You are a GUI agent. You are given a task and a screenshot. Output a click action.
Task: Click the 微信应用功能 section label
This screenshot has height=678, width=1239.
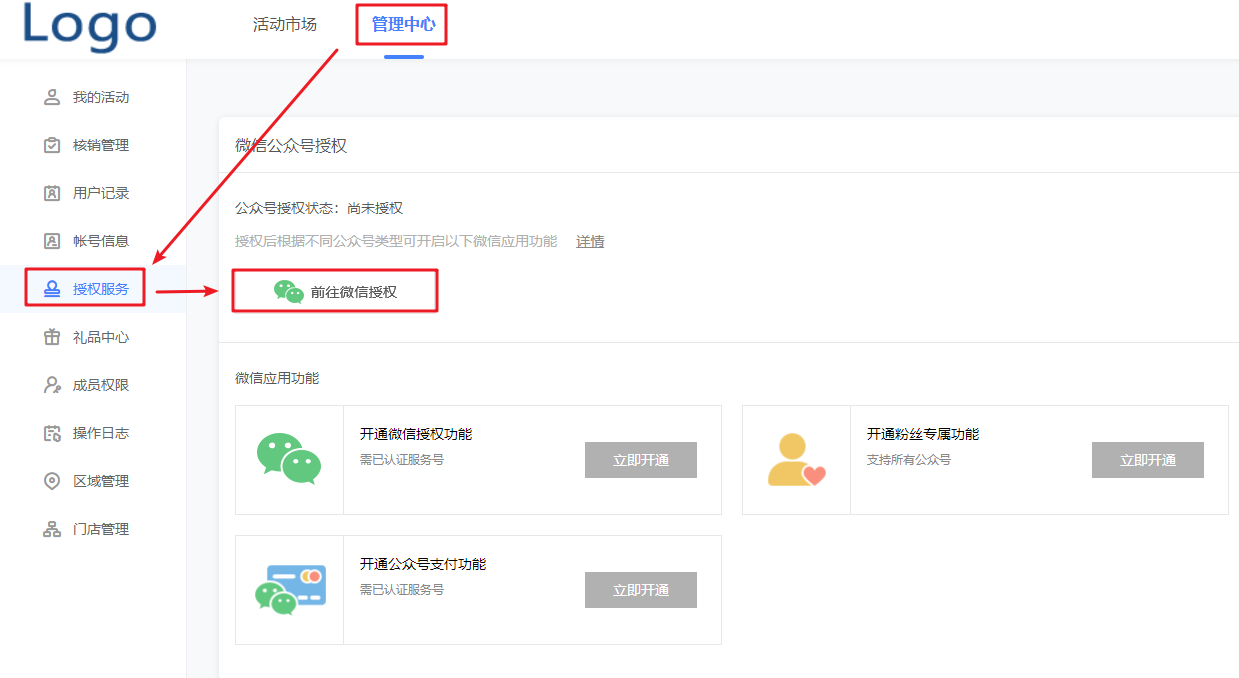tap(277, 378)
